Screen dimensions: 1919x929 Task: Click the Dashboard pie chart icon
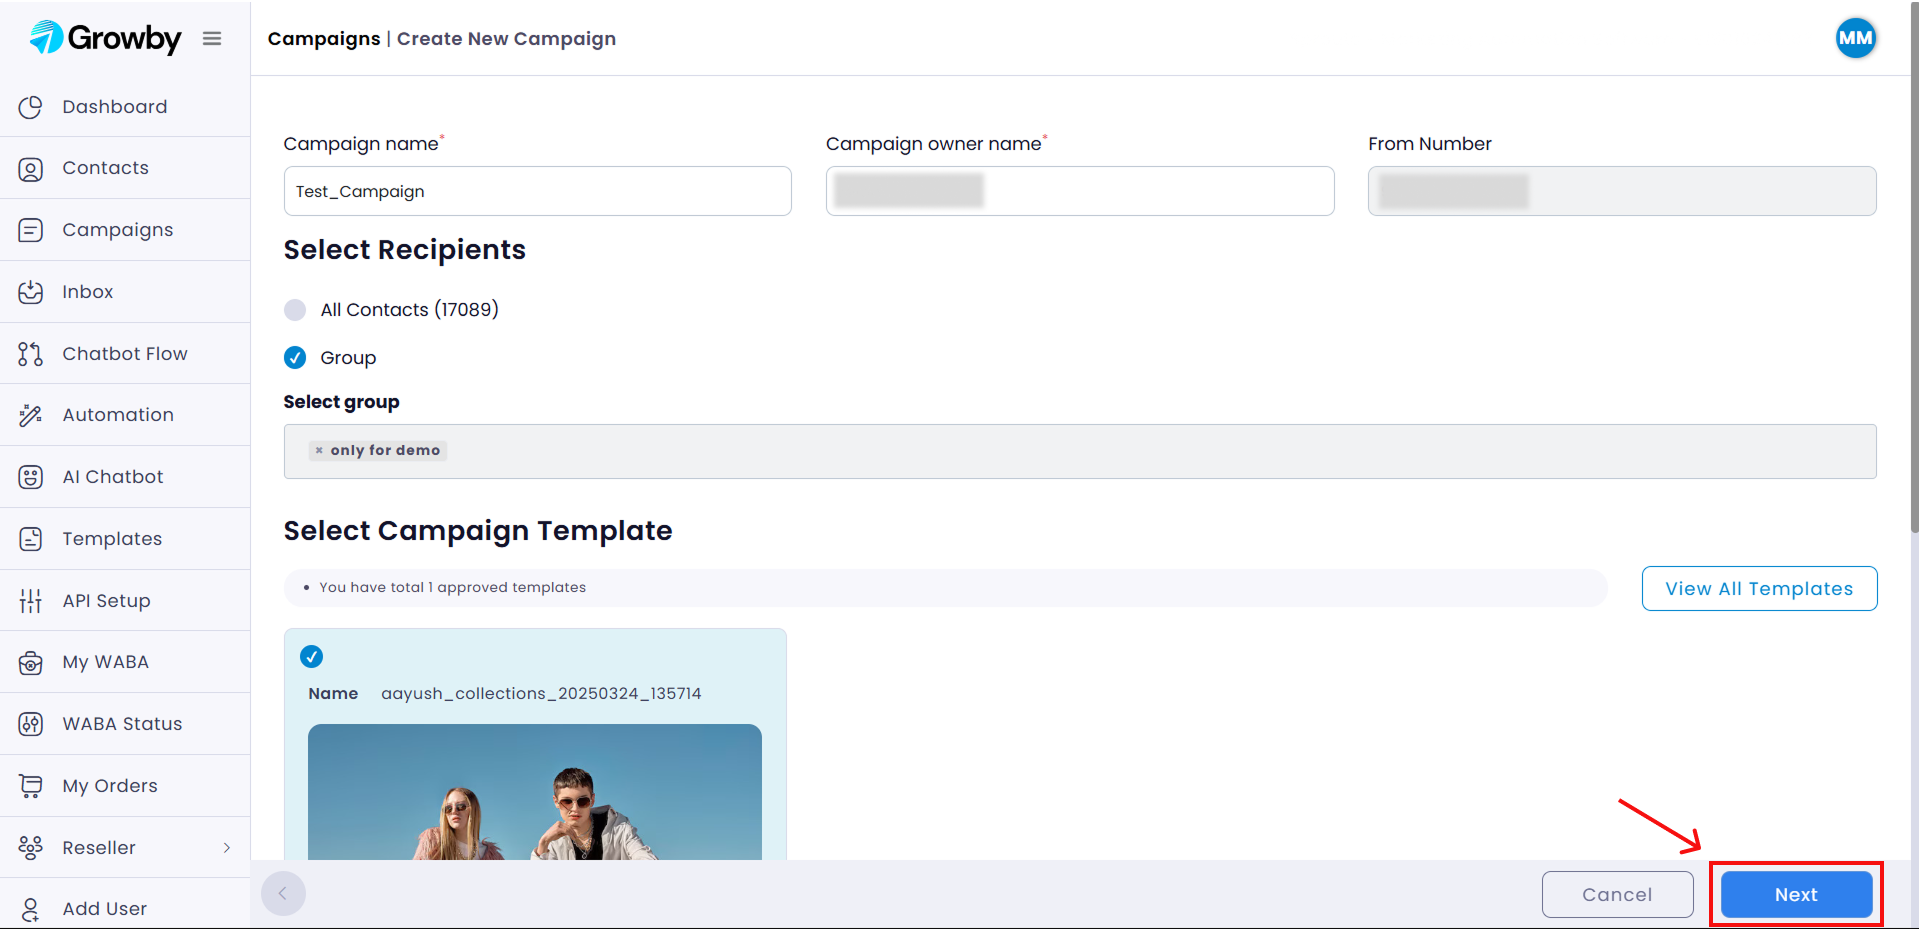coord(31,107)
